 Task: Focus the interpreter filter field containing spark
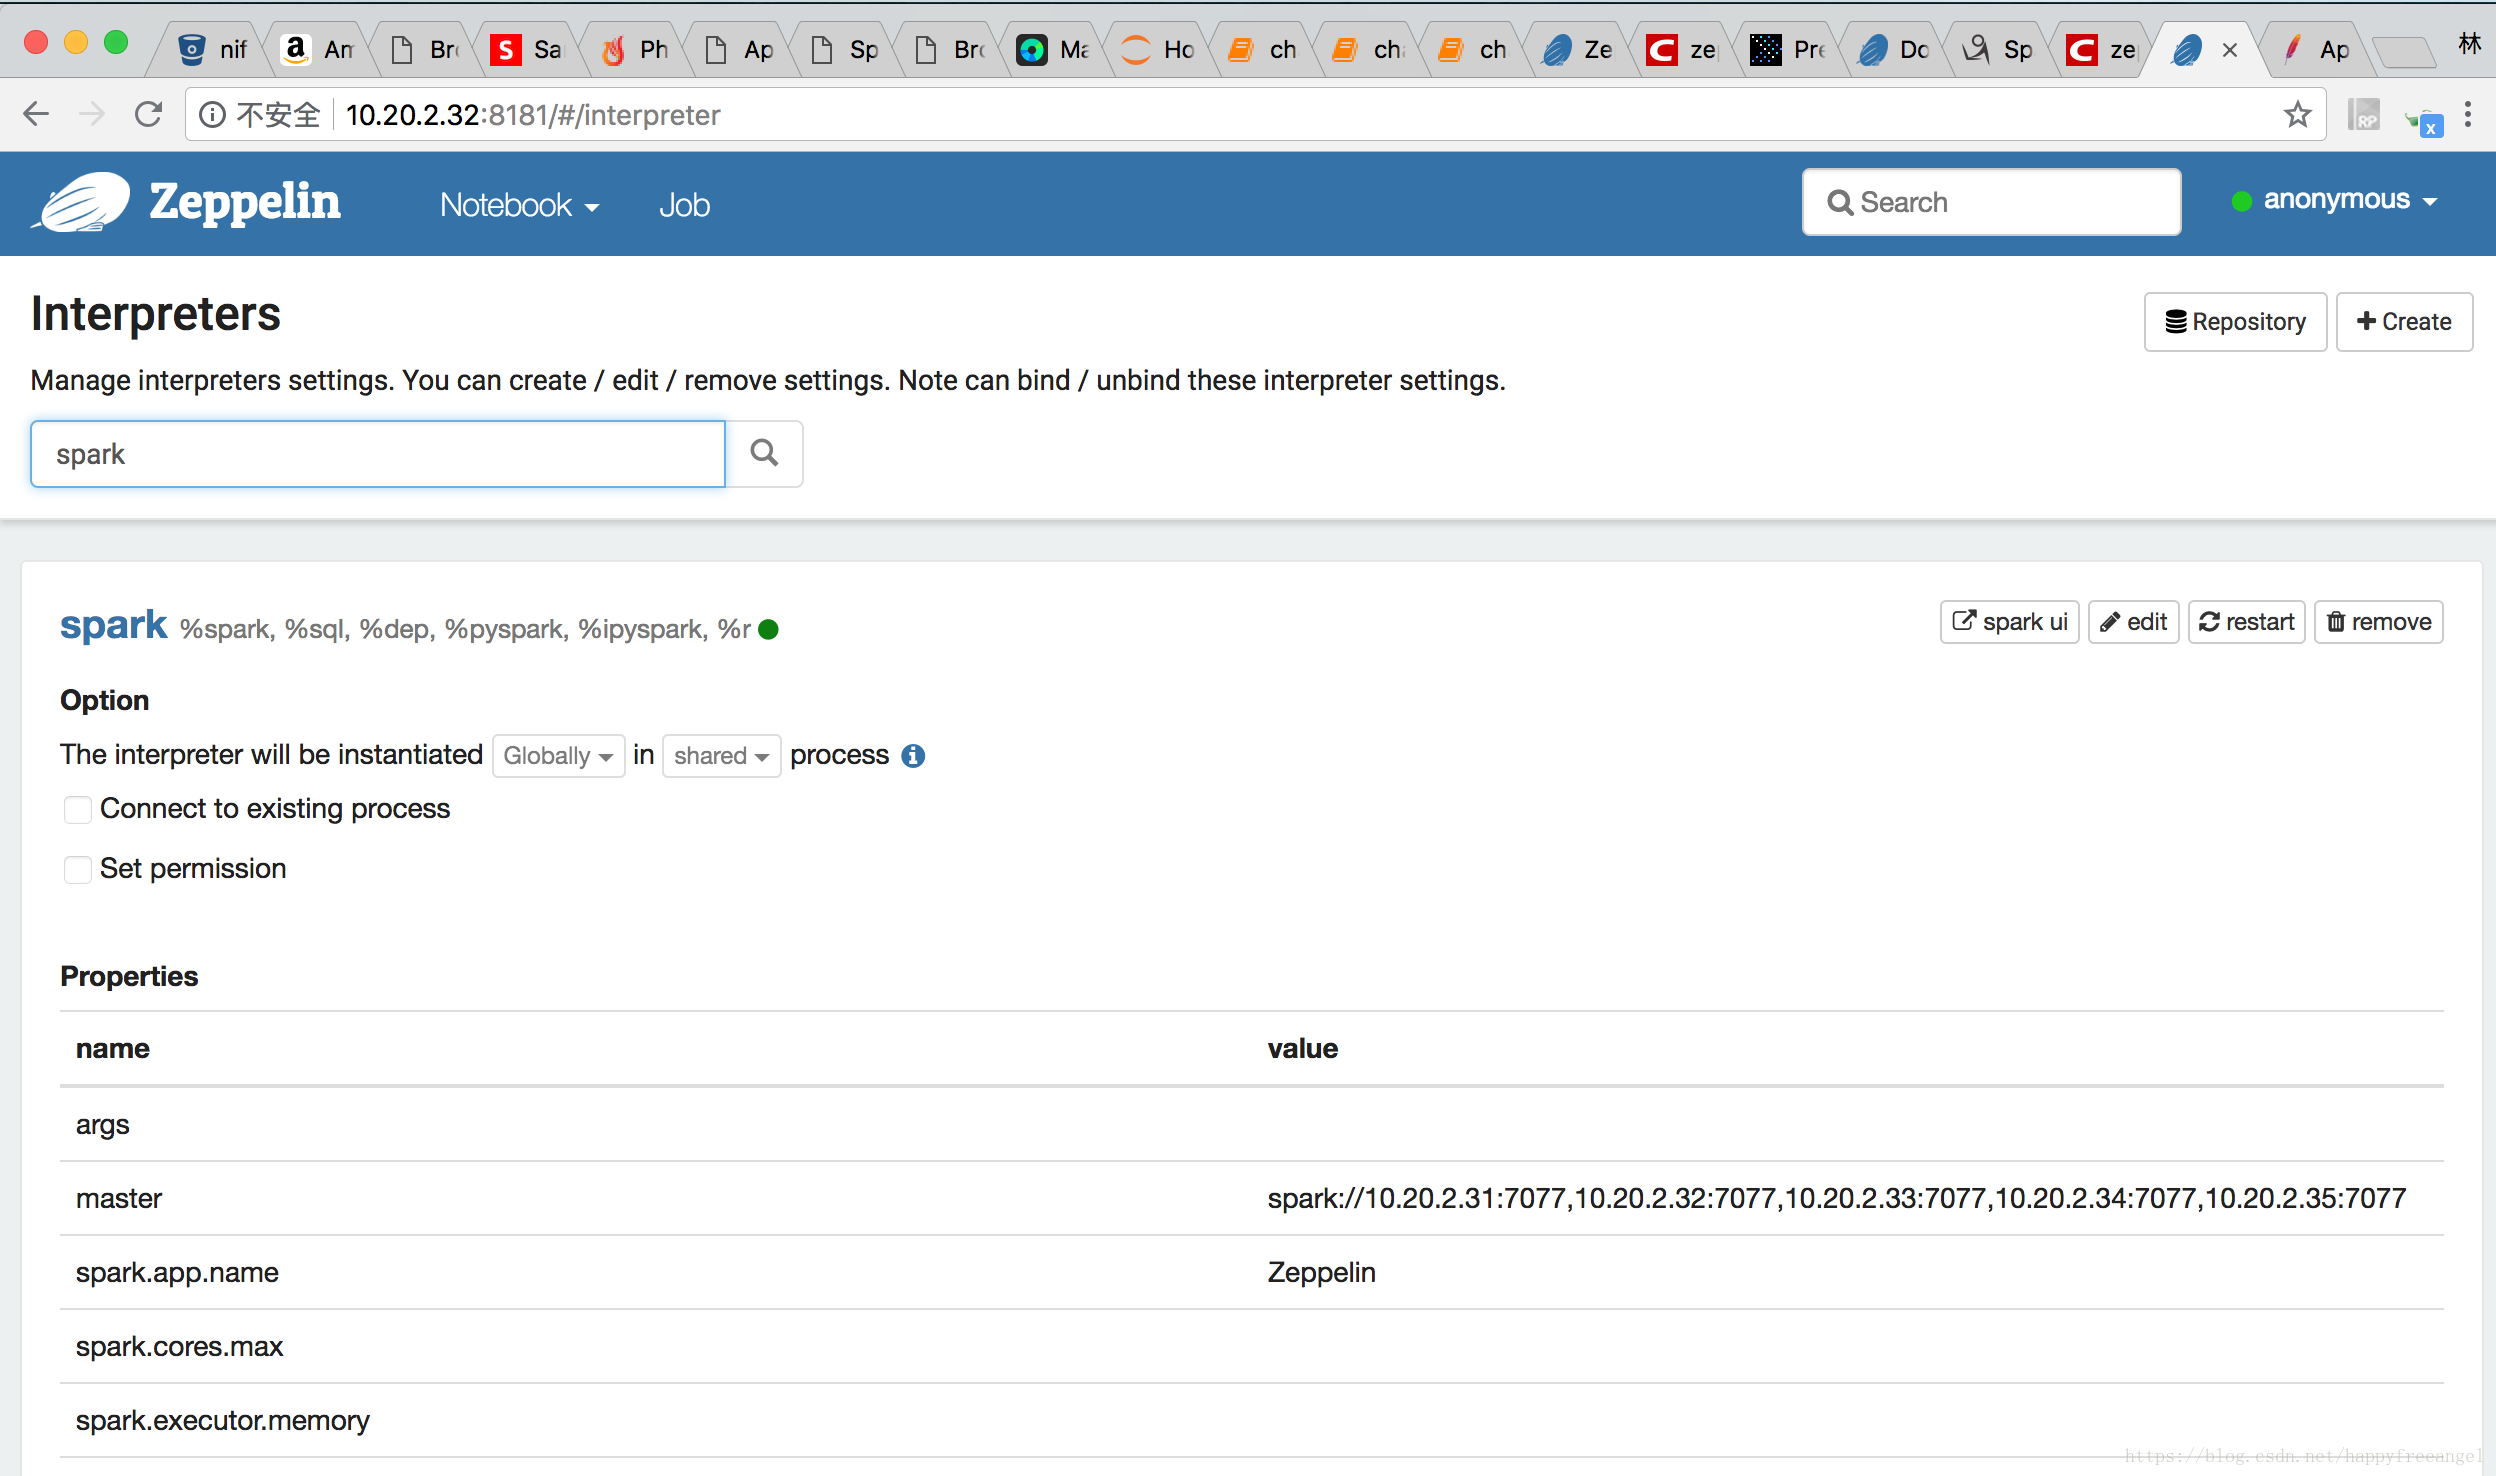coord(378,454)
